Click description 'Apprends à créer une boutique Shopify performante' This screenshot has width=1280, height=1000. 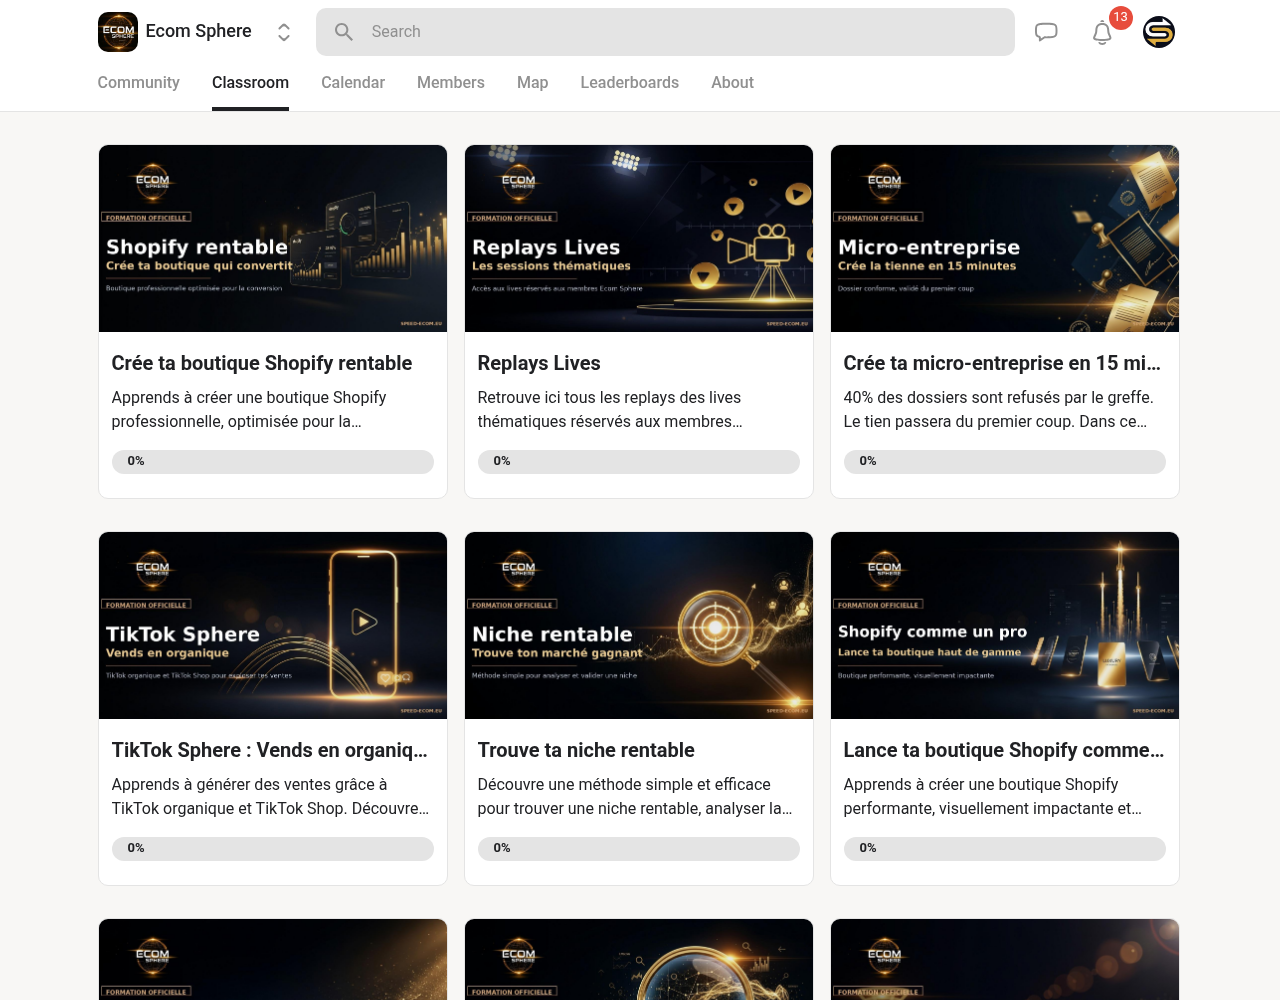[x=993, y=796]
